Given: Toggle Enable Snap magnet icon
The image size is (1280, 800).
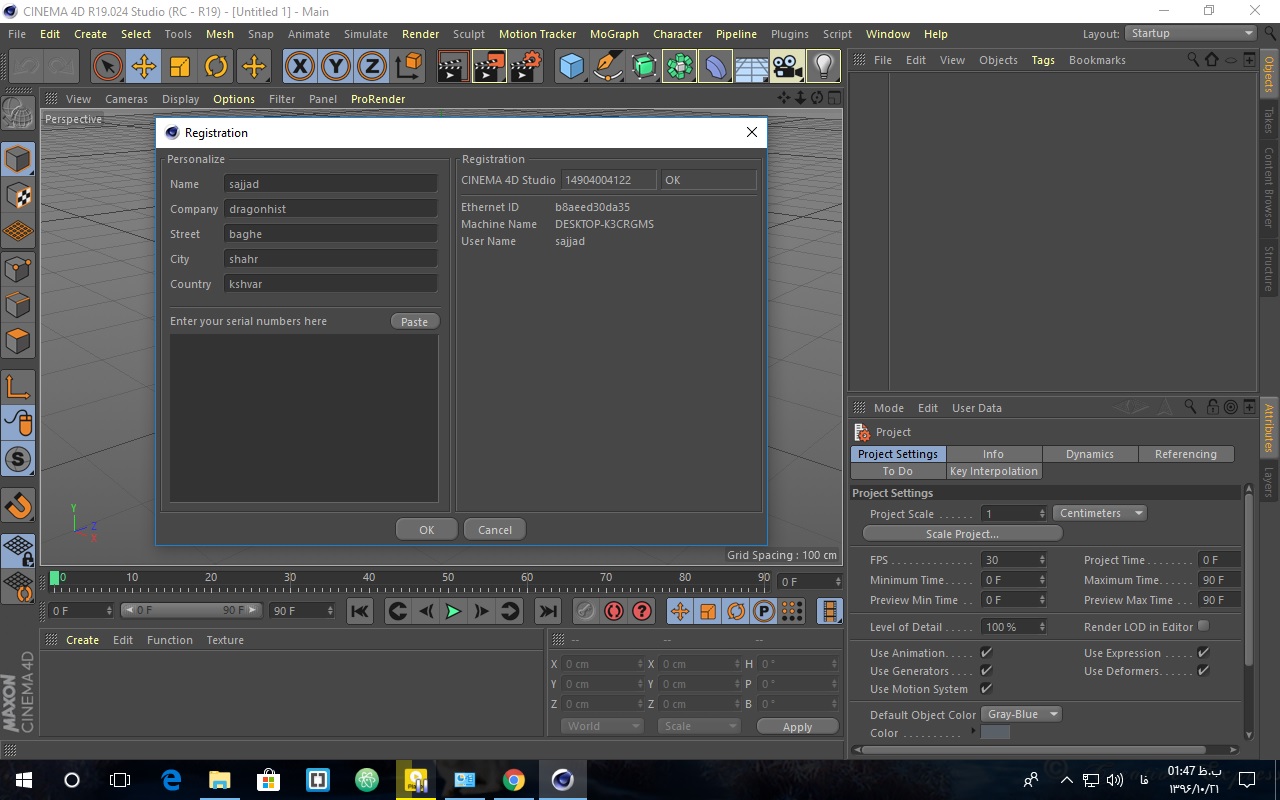Looking at the screenshot, I should [x=18, y=505].
